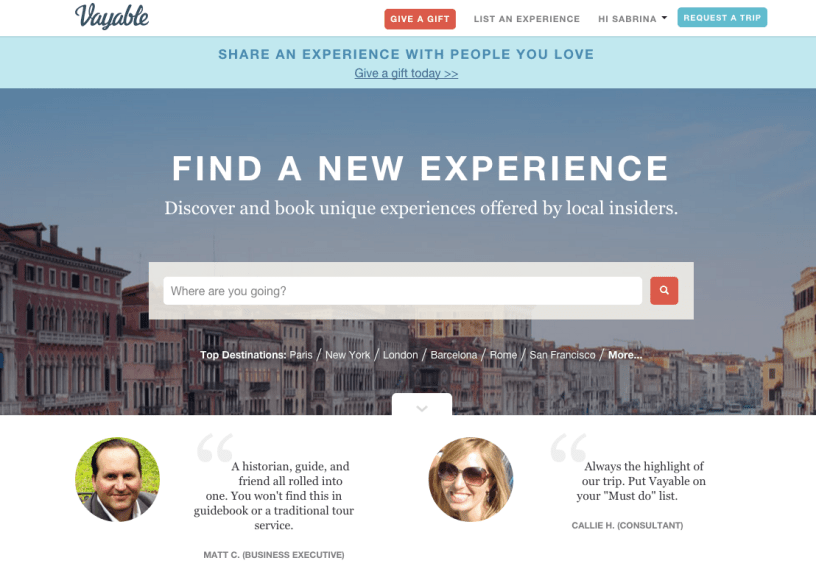Click Callie H.'s profile photo

click(471, 479)
